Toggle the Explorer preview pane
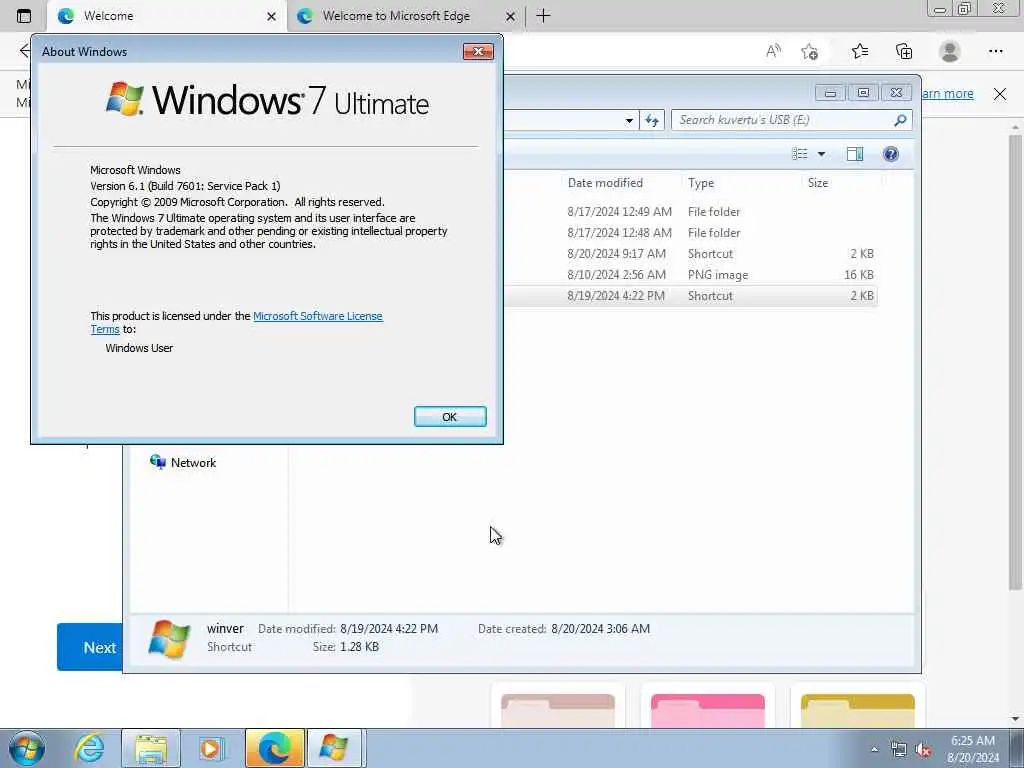Screen dimensions: 1024x768 click(855, 153)
